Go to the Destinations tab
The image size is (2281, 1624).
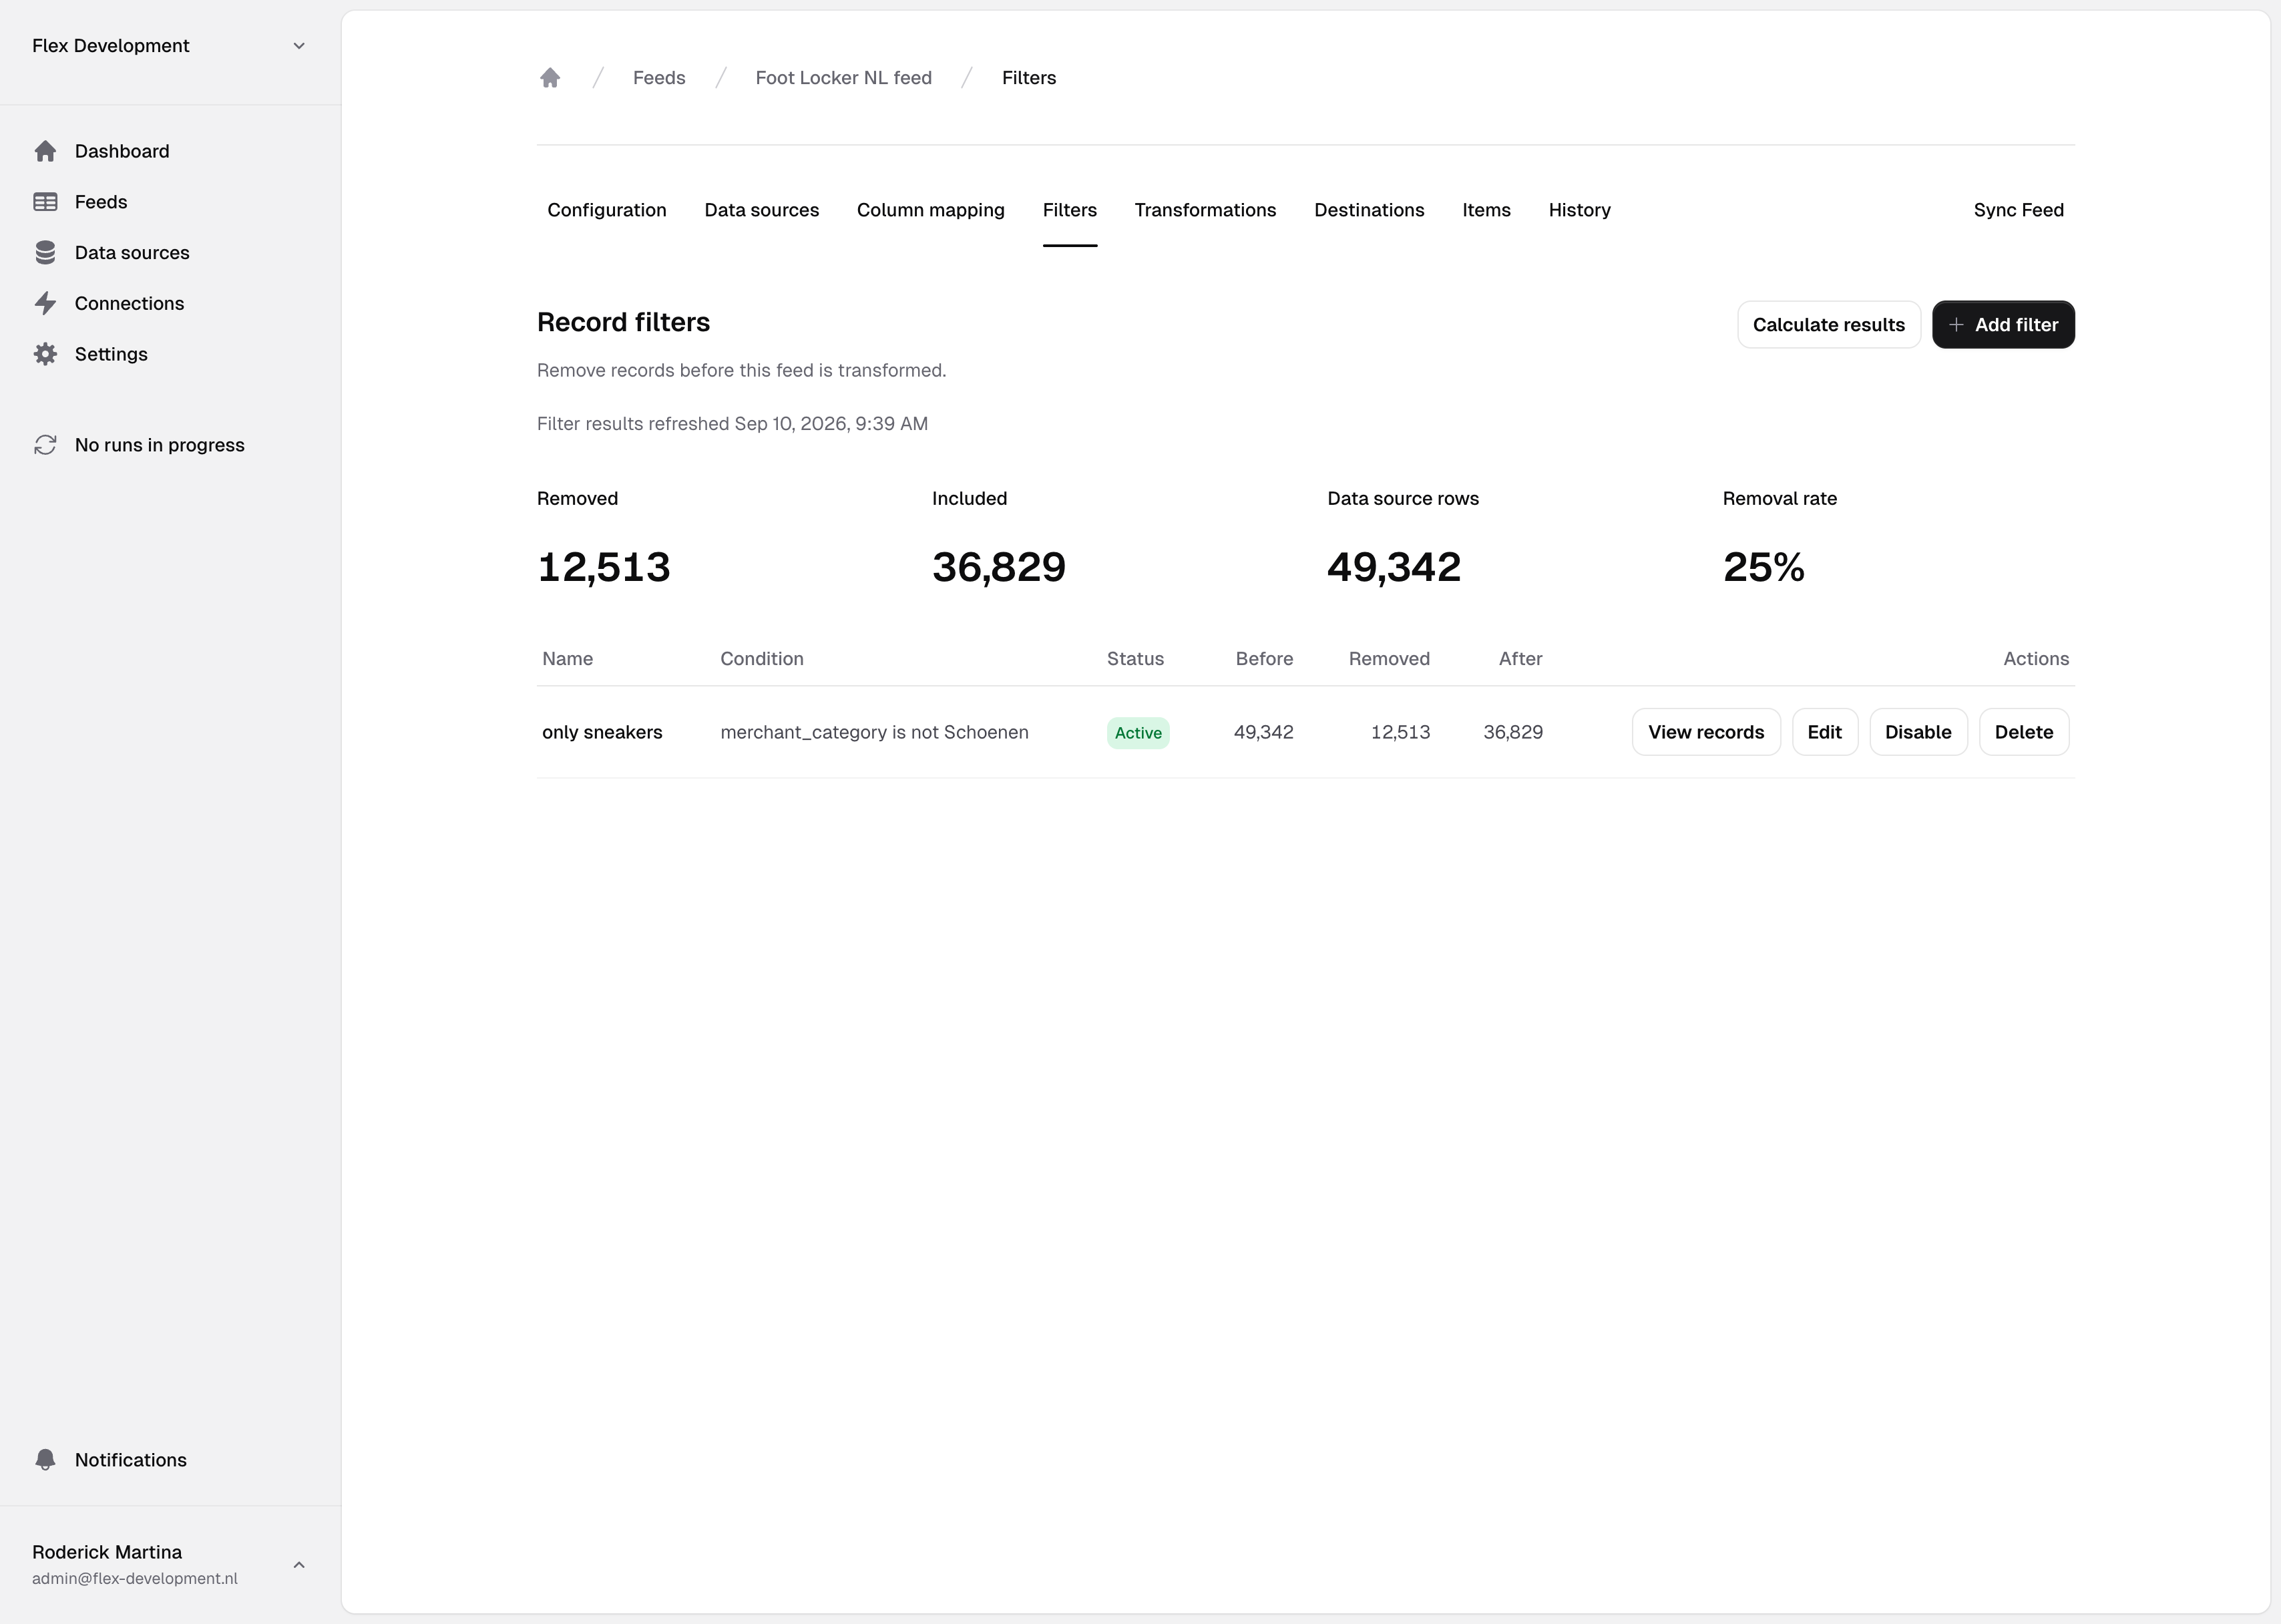click(x=1369, y=210)
